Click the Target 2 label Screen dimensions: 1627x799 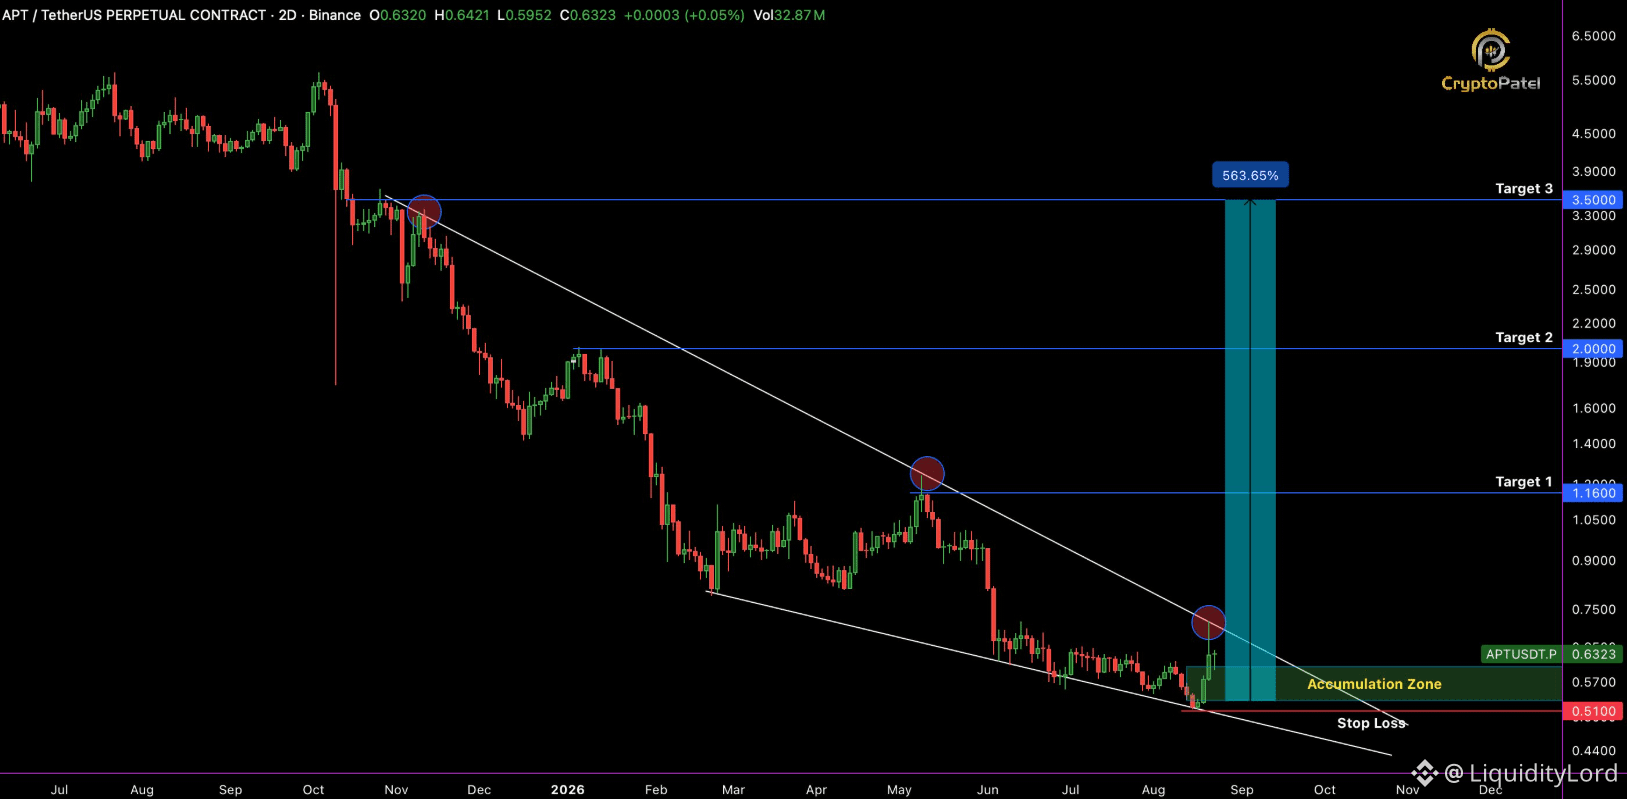coord(1524,337)
